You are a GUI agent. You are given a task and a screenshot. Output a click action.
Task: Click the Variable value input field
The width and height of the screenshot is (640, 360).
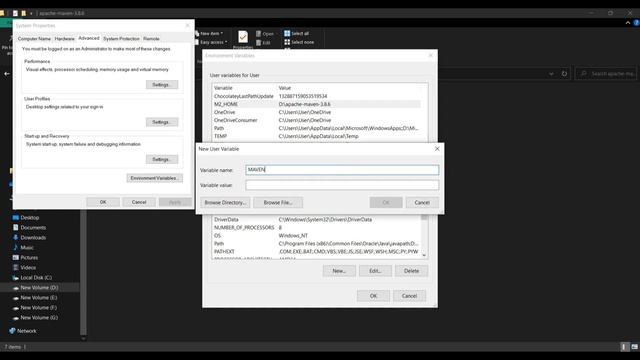[342, 185]
